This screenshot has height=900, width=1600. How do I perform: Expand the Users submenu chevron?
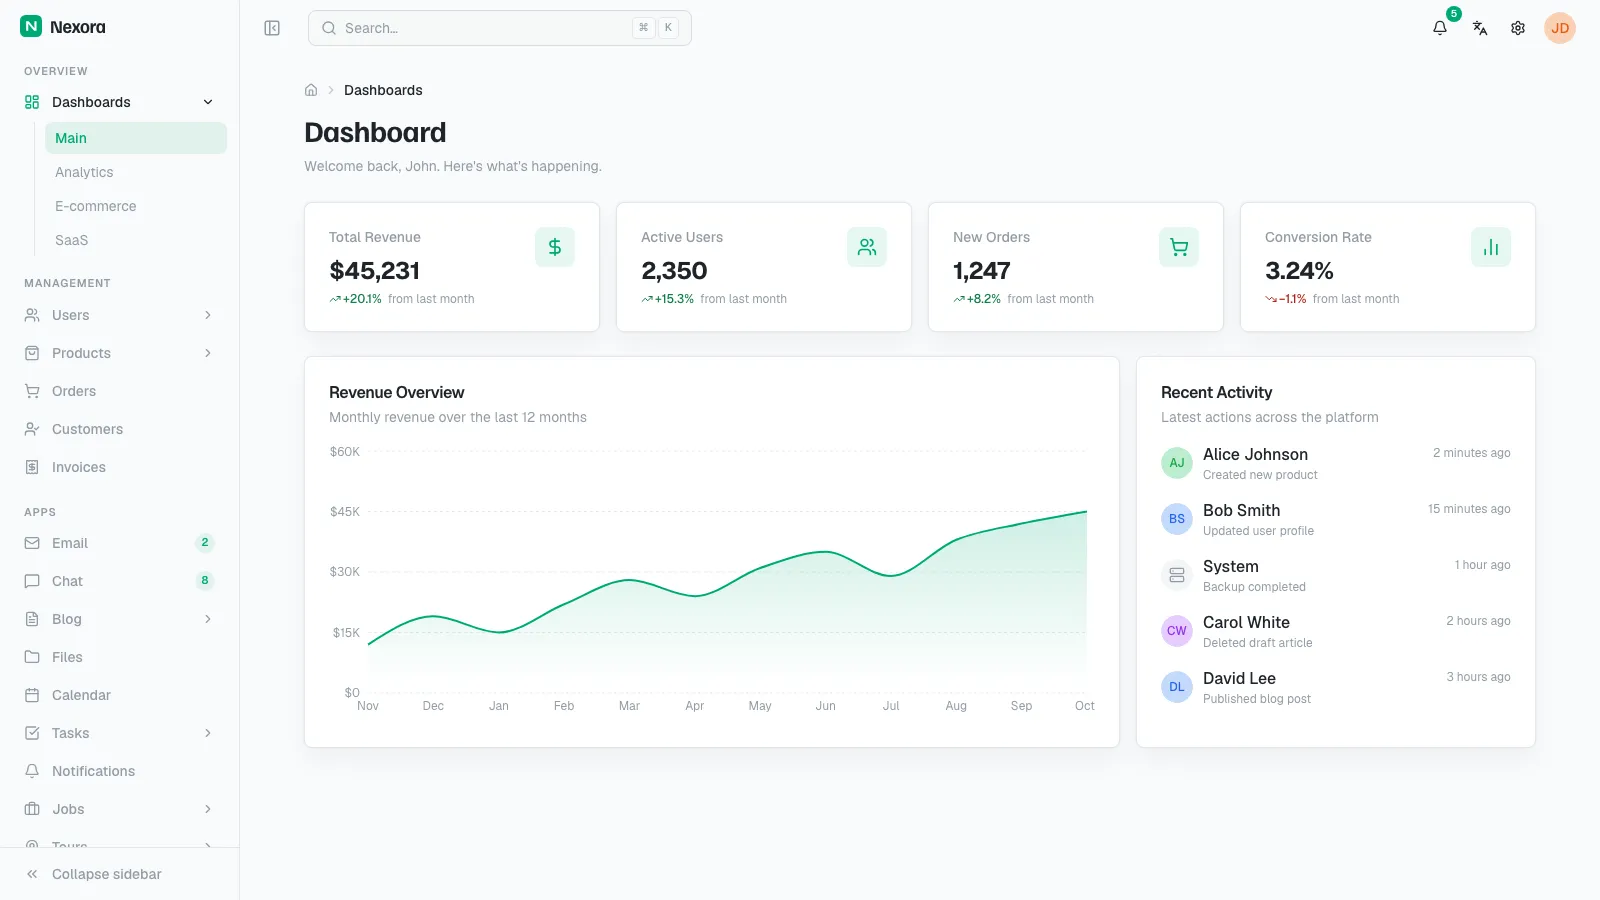pyautogui.click(x=208, y=315)
